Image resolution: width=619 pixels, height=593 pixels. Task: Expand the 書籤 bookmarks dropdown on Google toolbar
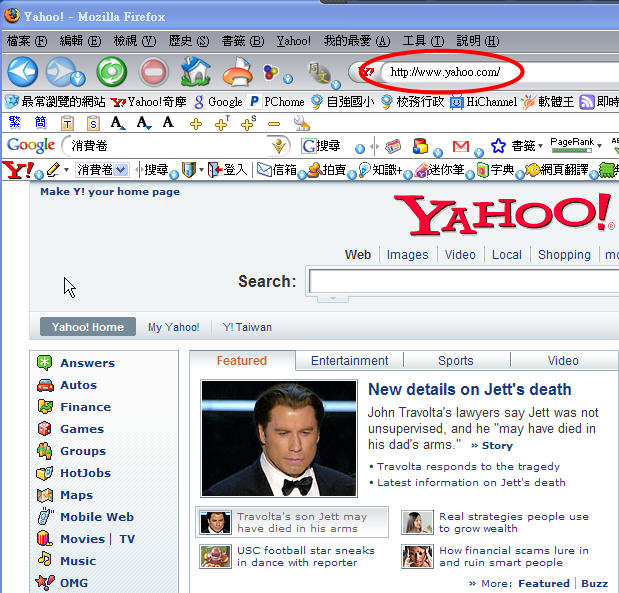540,146
